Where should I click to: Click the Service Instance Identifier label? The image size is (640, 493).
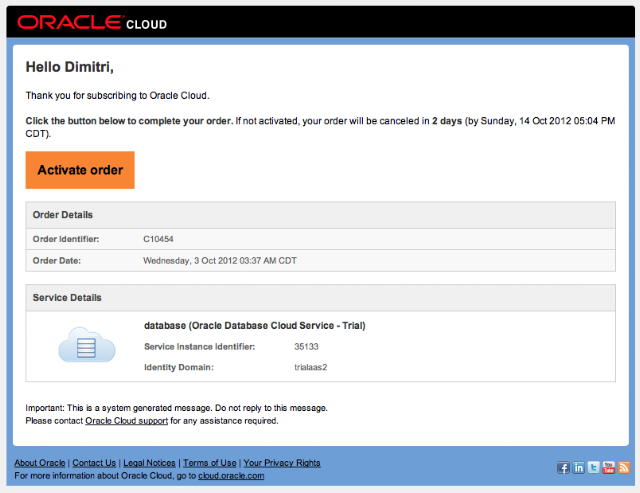[x=200, y=347]
